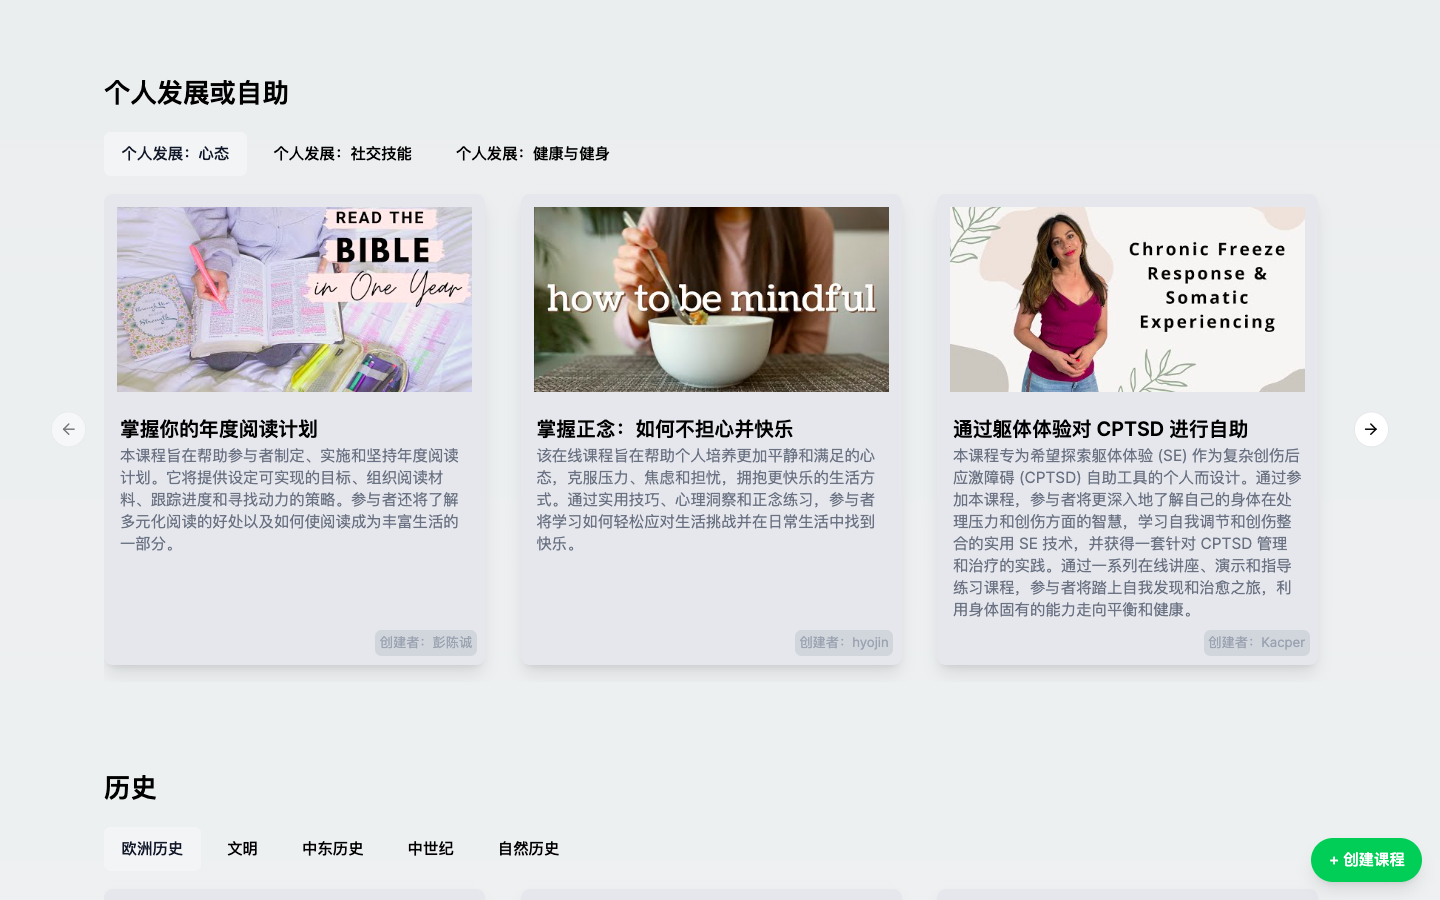1440x900 pixels.
Task: Click the creator badge Kacper
Action: 1257,643
